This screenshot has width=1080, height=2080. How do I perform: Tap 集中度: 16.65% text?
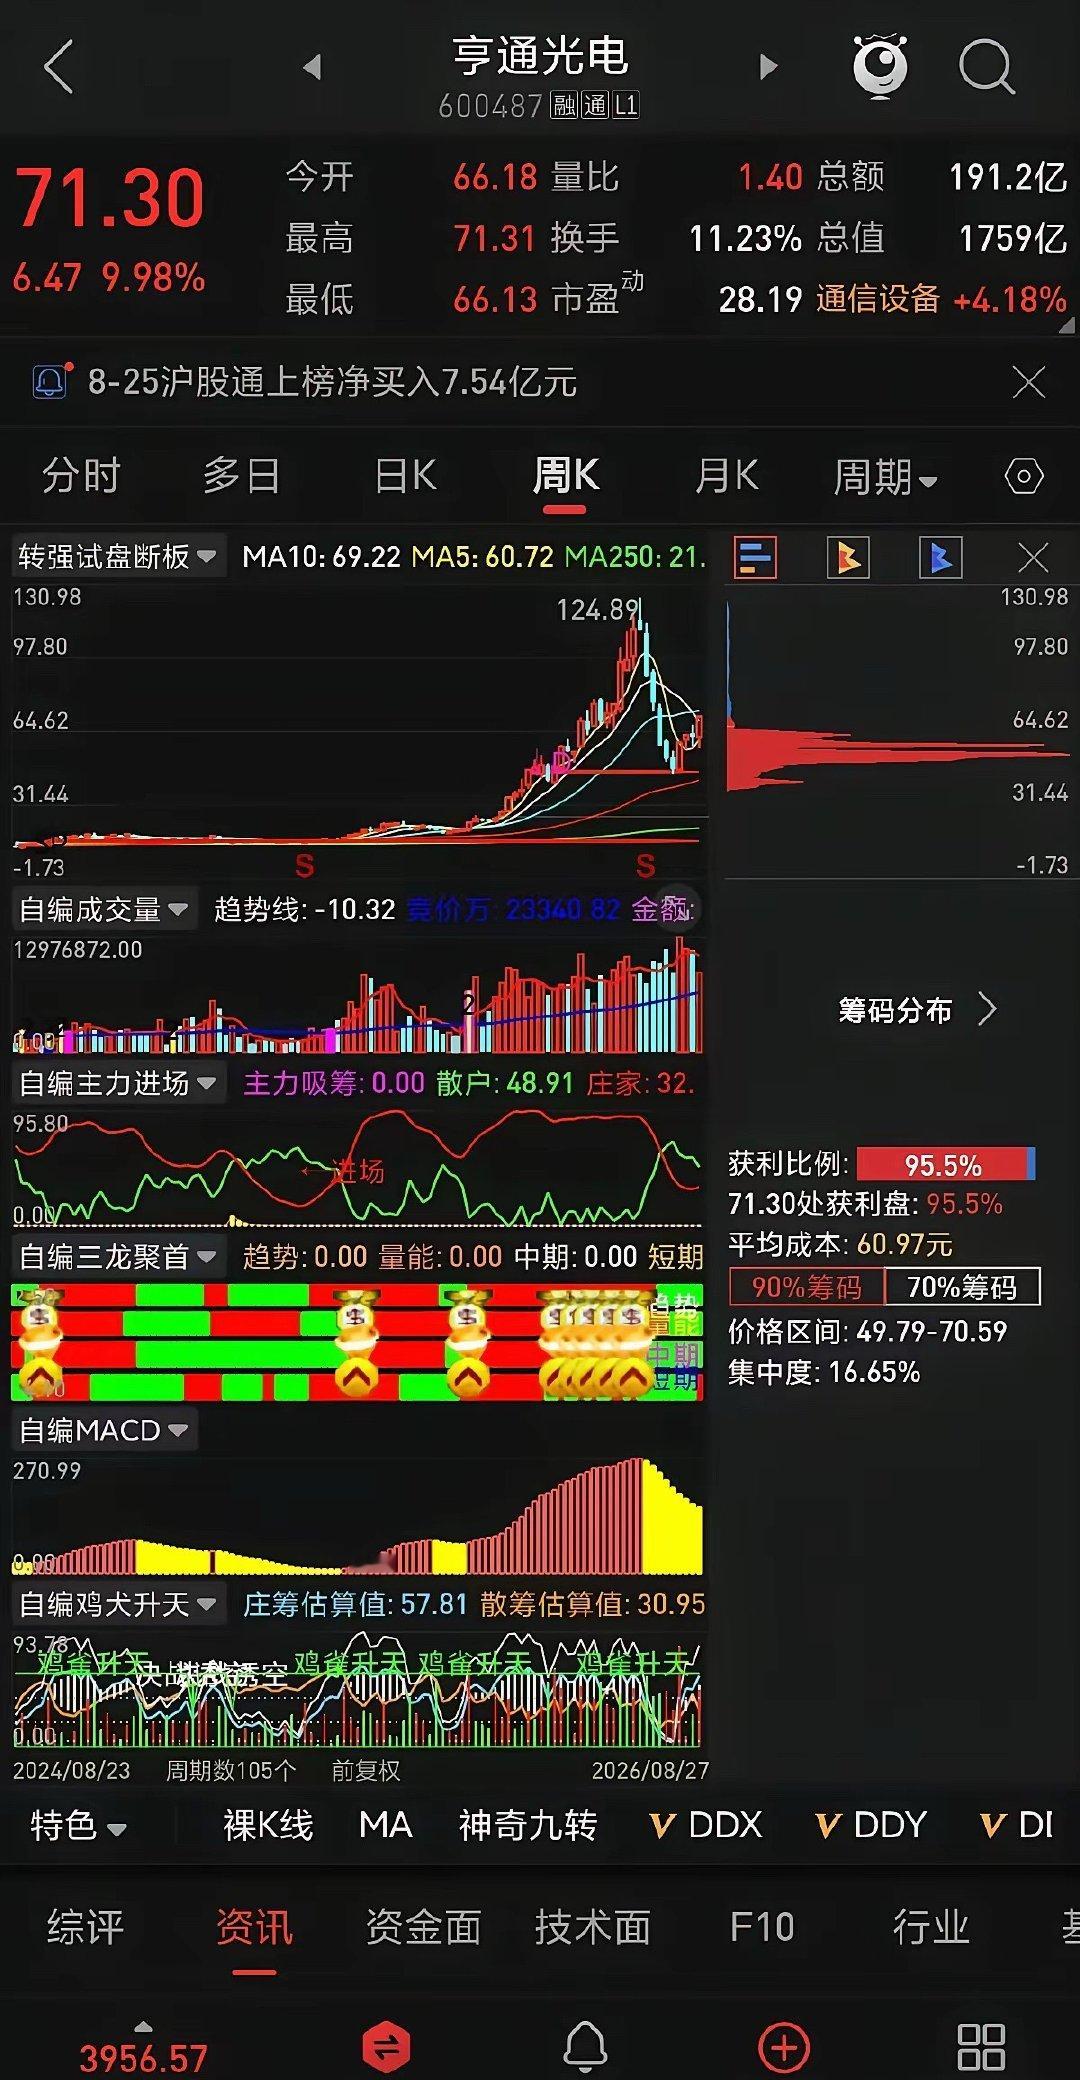[x=824, y=1372]
